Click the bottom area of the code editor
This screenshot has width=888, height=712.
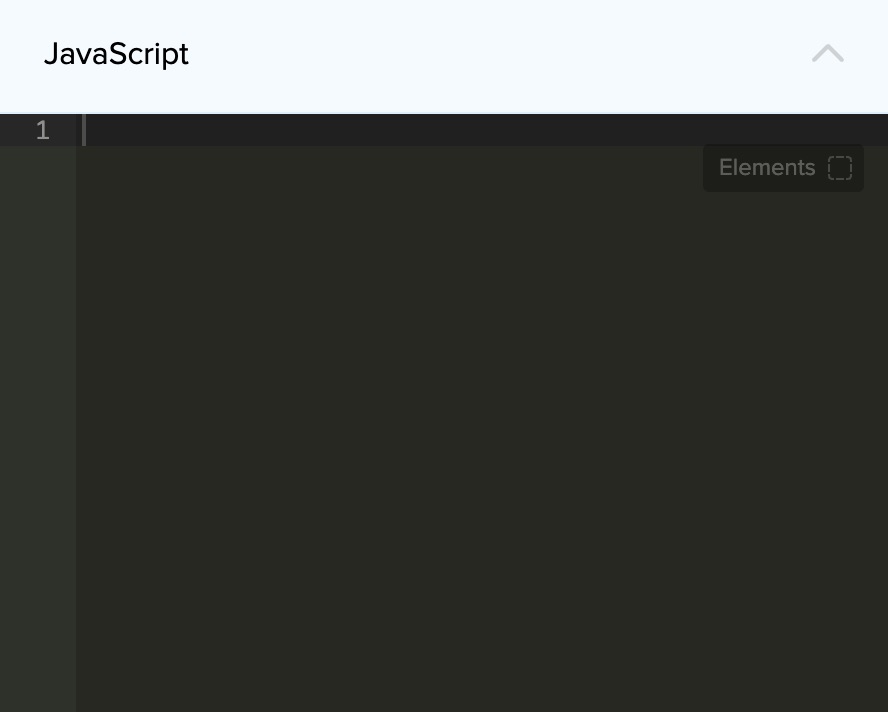click(480, 670)
